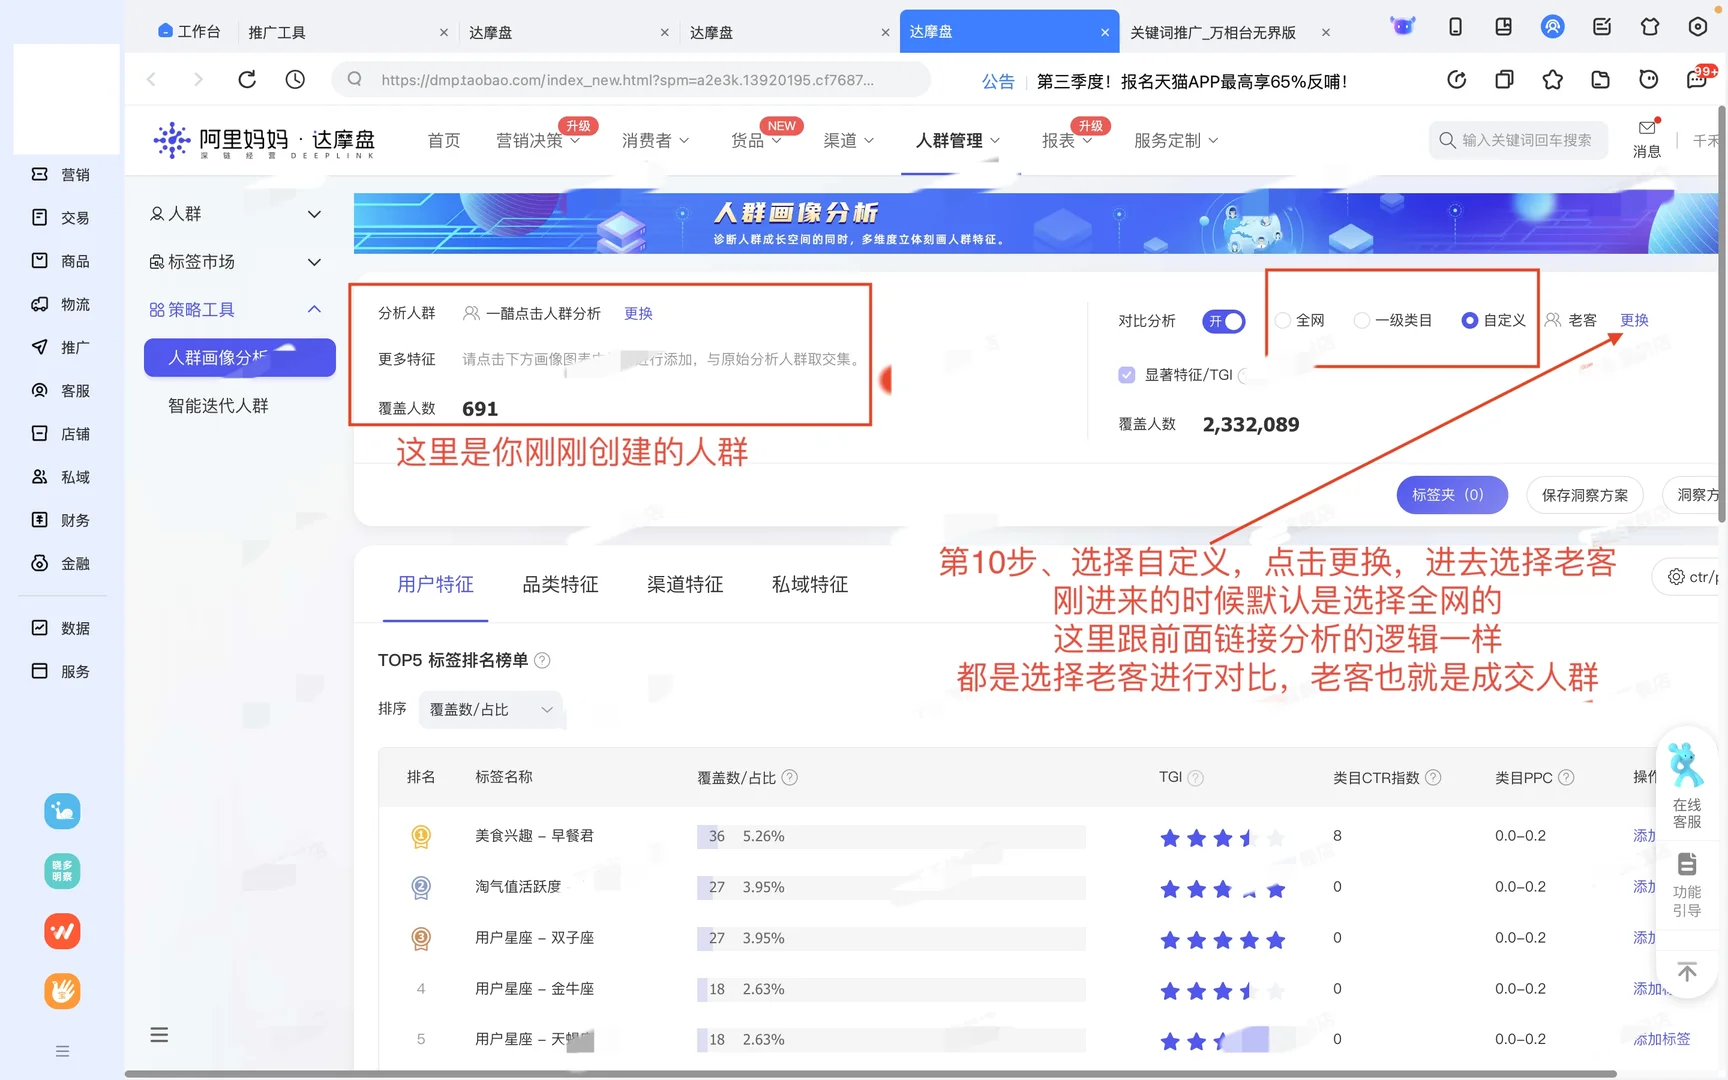The image size is (1728, 1080).
Task: Open the 覆盖数/占比 sort dropdown
Action: tap(490, 709)
